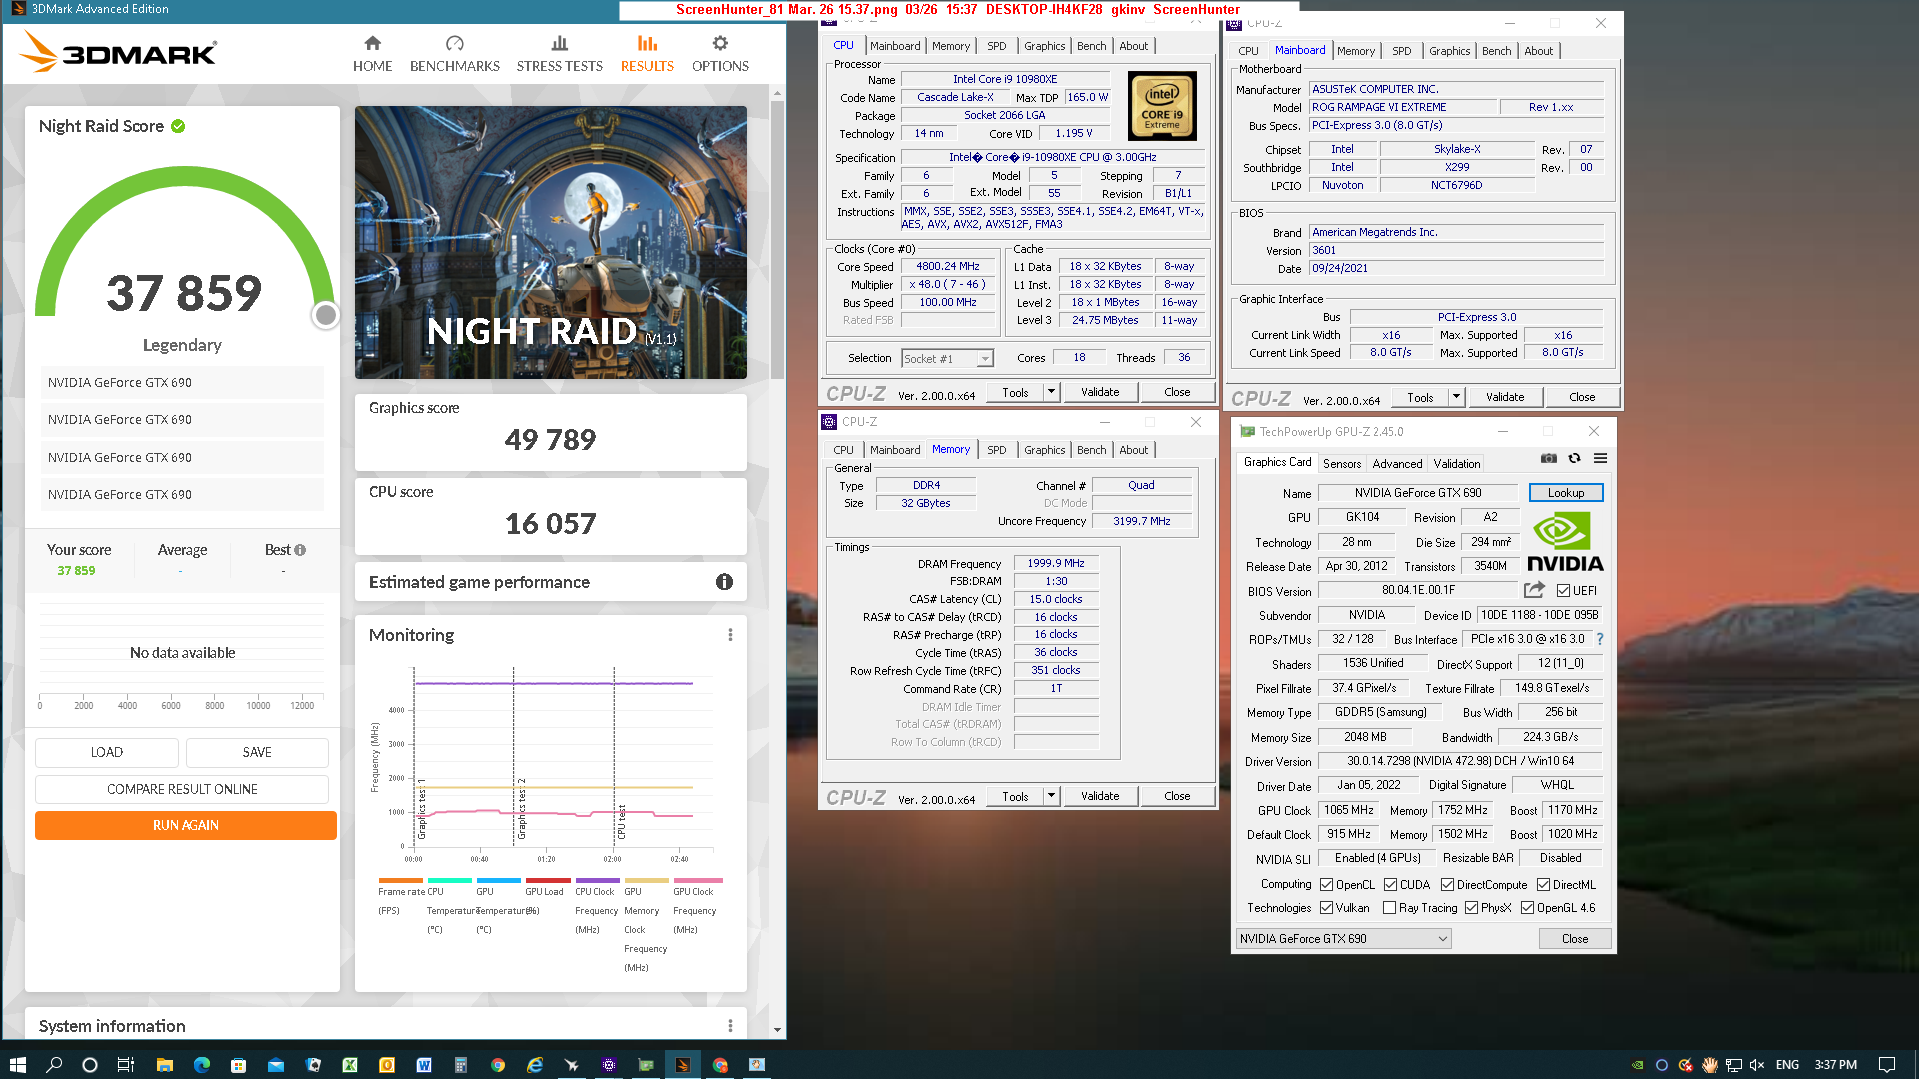Open Estimated game performance info icon
The width and height of the screenshot is (1919, 1079).
(724, 582)
